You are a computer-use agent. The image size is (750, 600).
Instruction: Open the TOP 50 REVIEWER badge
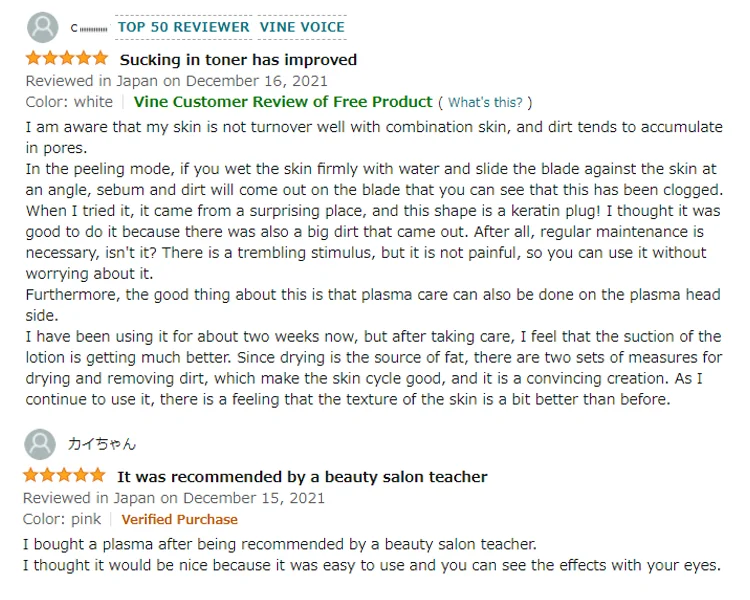pos(184,27)
